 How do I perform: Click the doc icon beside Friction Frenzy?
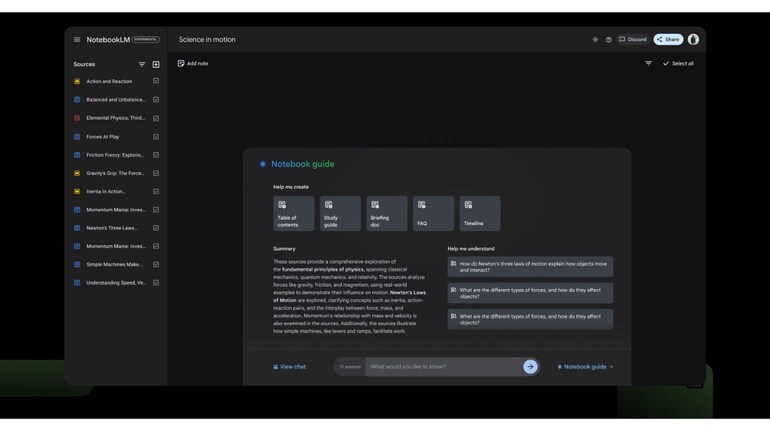(x=77, y=155)
